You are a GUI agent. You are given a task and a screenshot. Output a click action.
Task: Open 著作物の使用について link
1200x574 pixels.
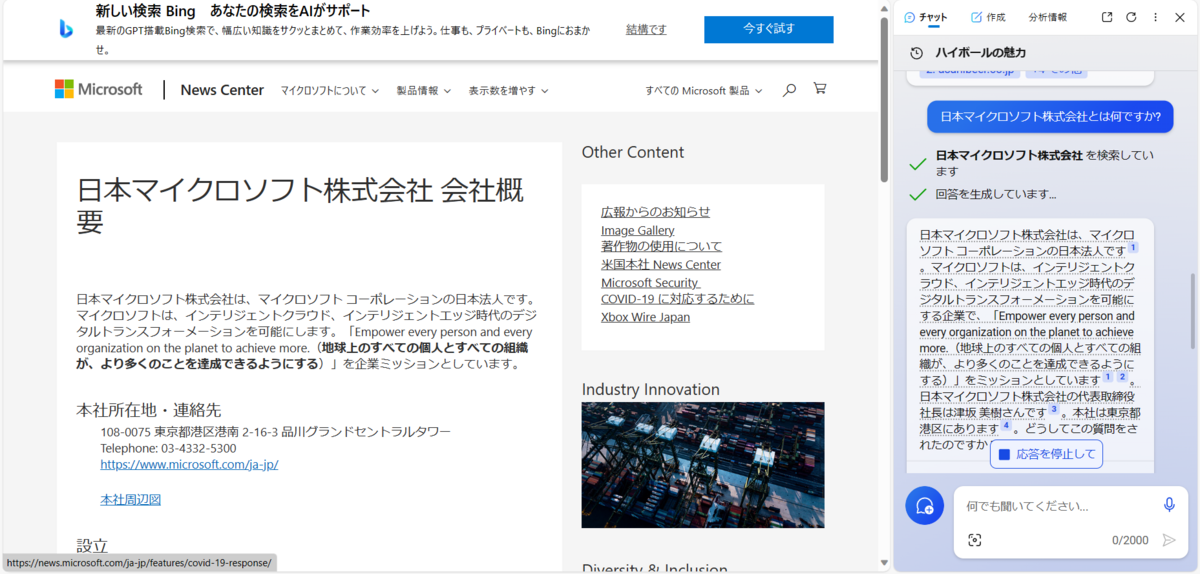[661, 246]
